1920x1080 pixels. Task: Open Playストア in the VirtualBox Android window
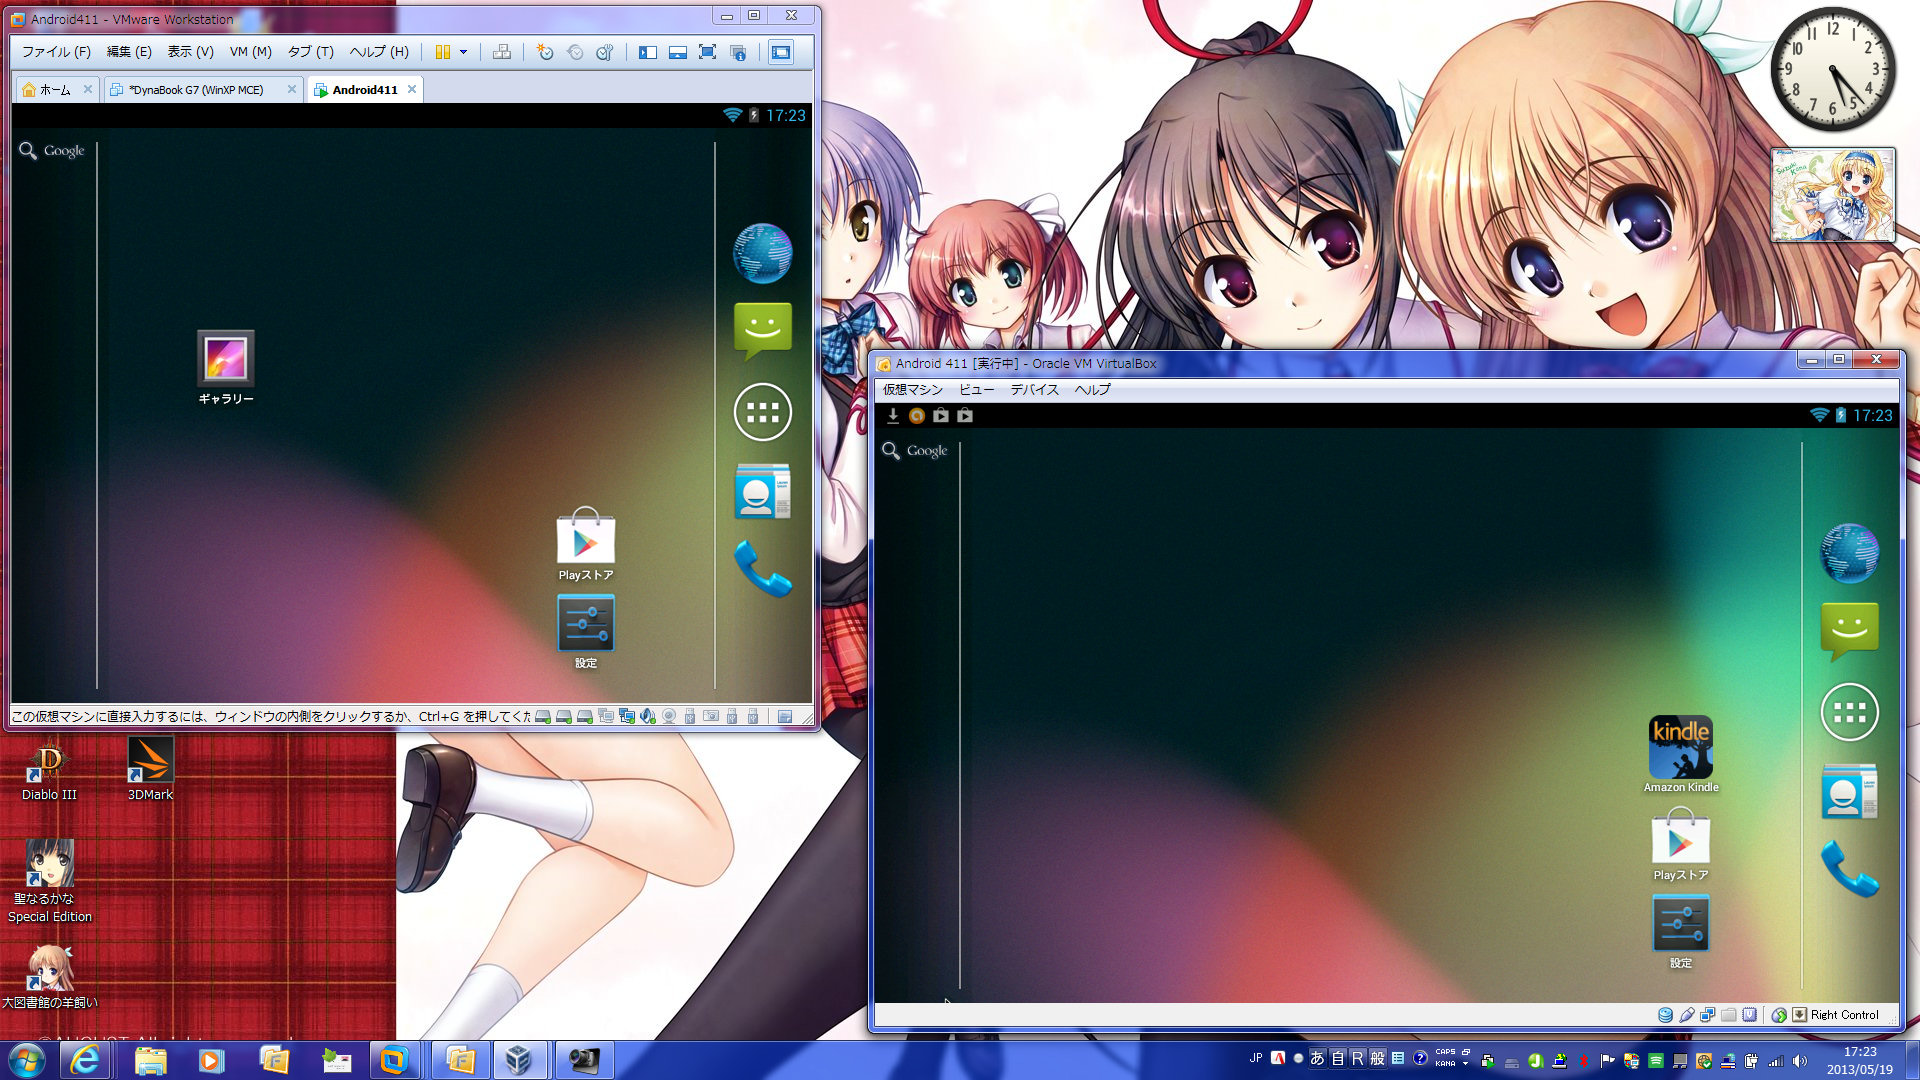(x=1681, y=844)
